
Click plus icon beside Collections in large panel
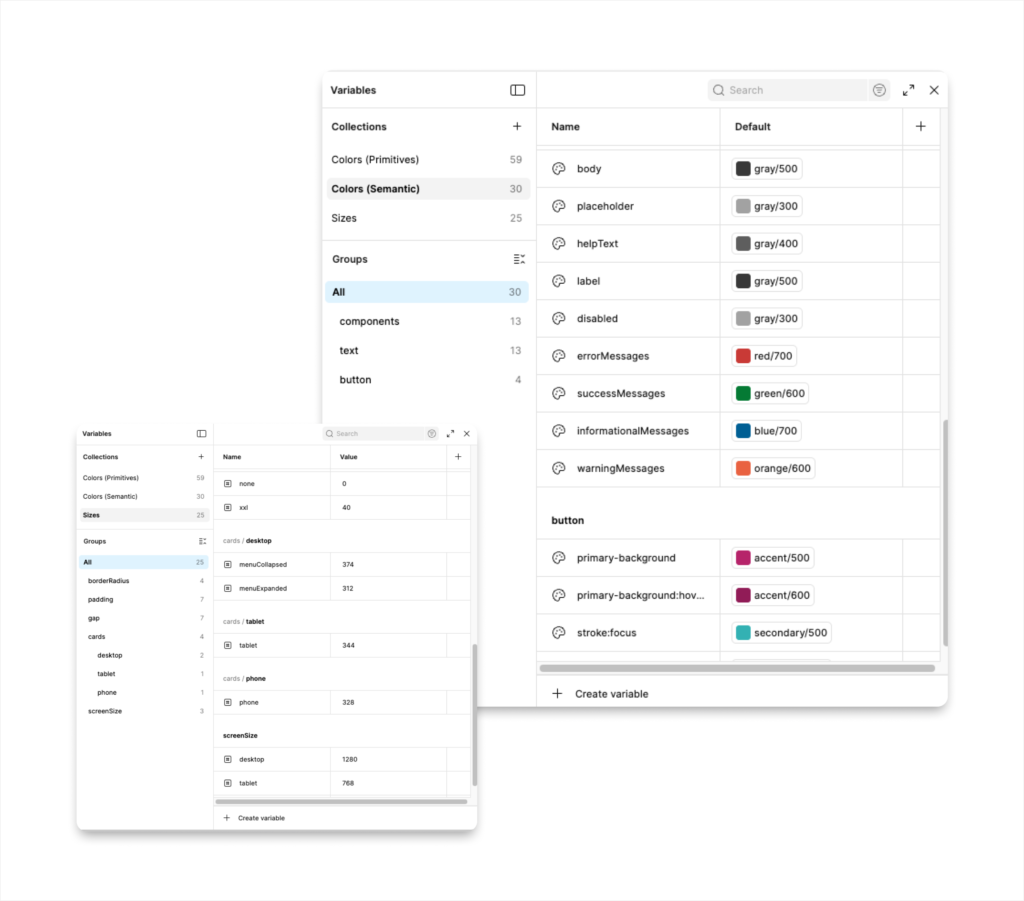pyautogui.click(x=517, y=127)
